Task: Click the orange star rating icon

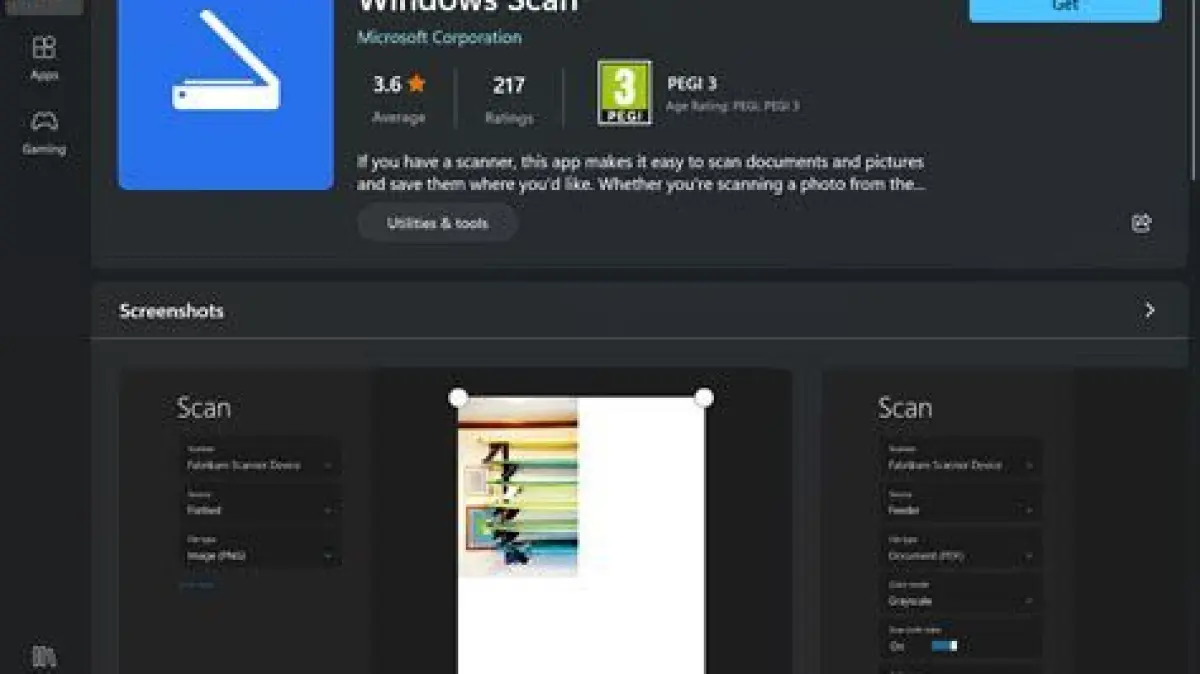Action: tap(417, 84)
